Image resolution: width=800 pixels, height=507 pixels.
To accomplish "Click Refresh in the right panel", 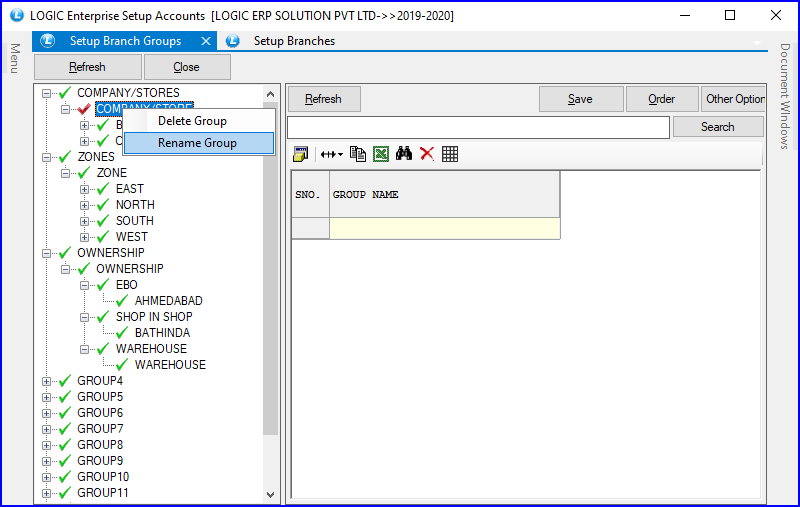I will click(323, 99).
